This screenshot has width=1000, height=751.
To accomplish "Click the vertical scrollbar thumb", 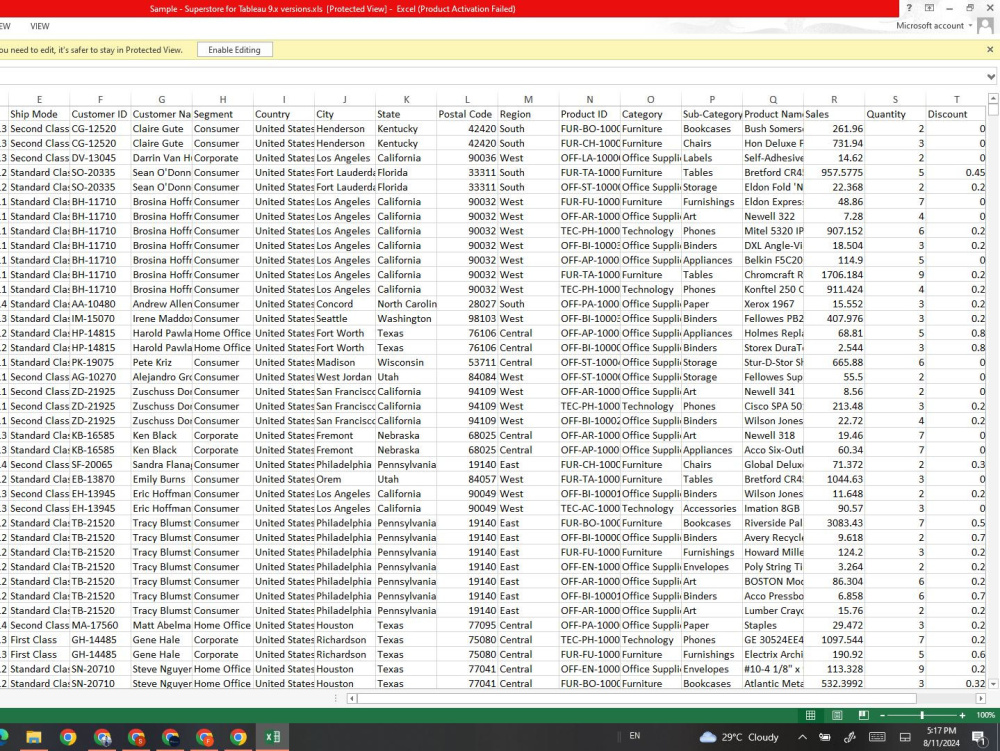I will [993, 110].
